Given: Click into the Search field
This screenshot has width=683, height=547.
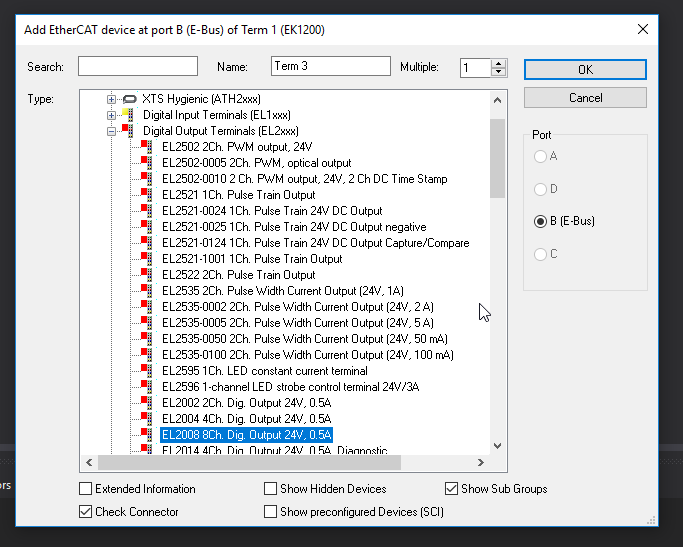Looking at the screenshot, I should (x=138, y=66).
